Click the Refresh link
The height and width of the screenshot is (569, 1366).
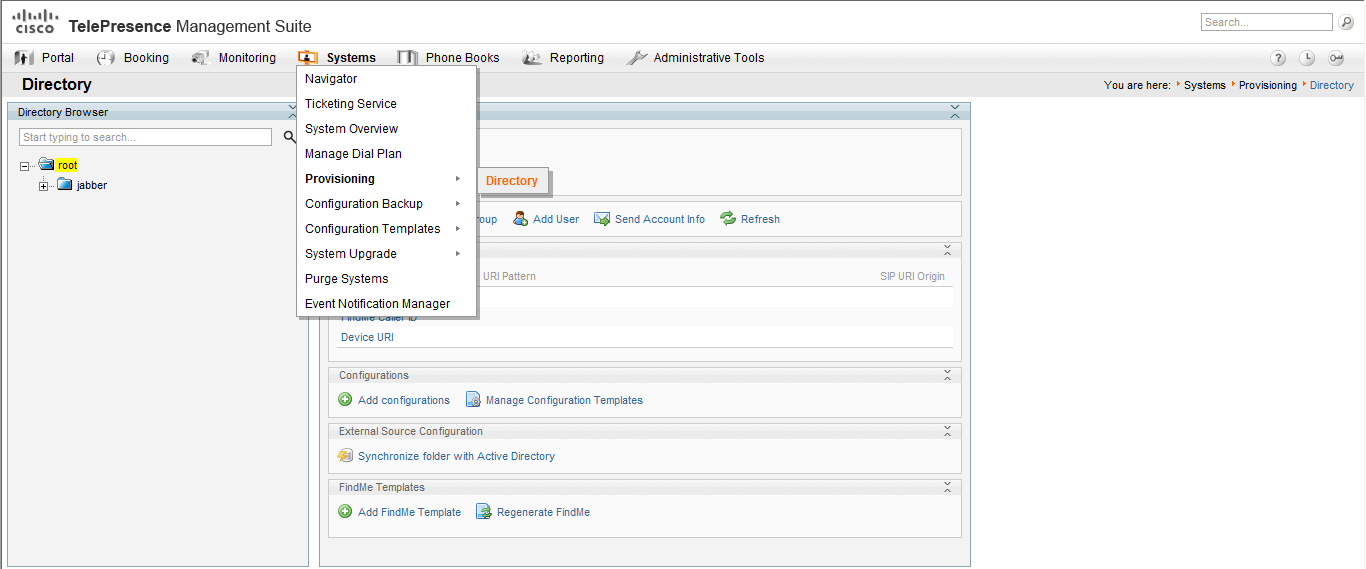coord(760,219)
